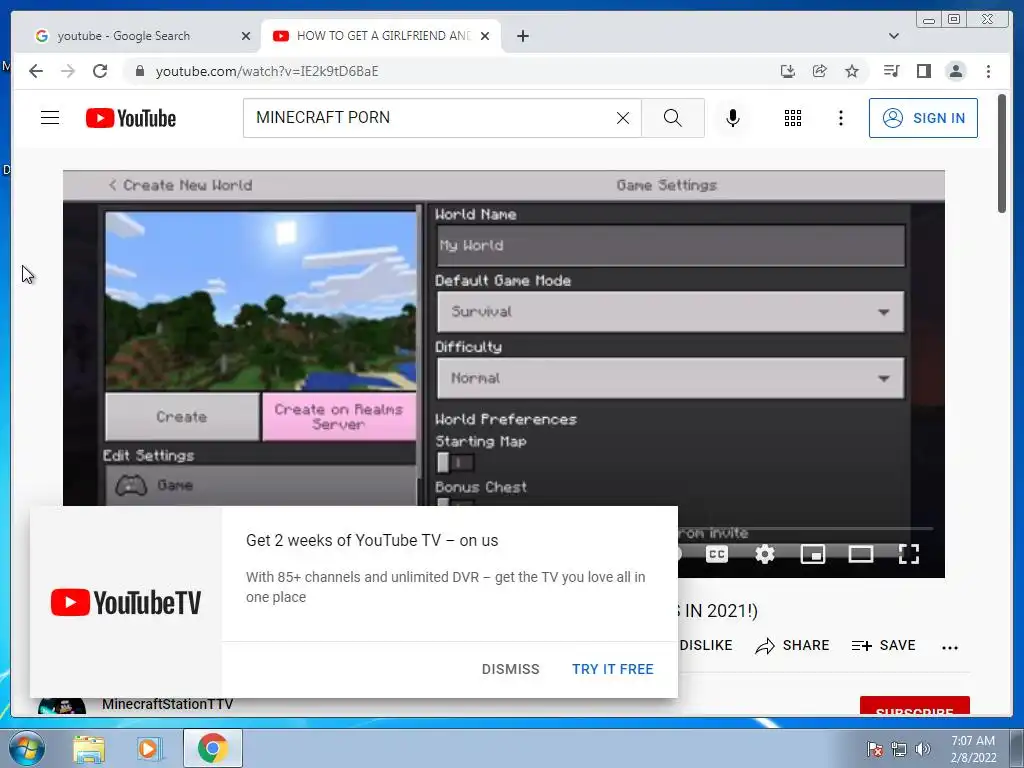The height and width of the screenshot is (768, 1024).
Task: Close the youtube - Google Search tab
Action: 246,36
